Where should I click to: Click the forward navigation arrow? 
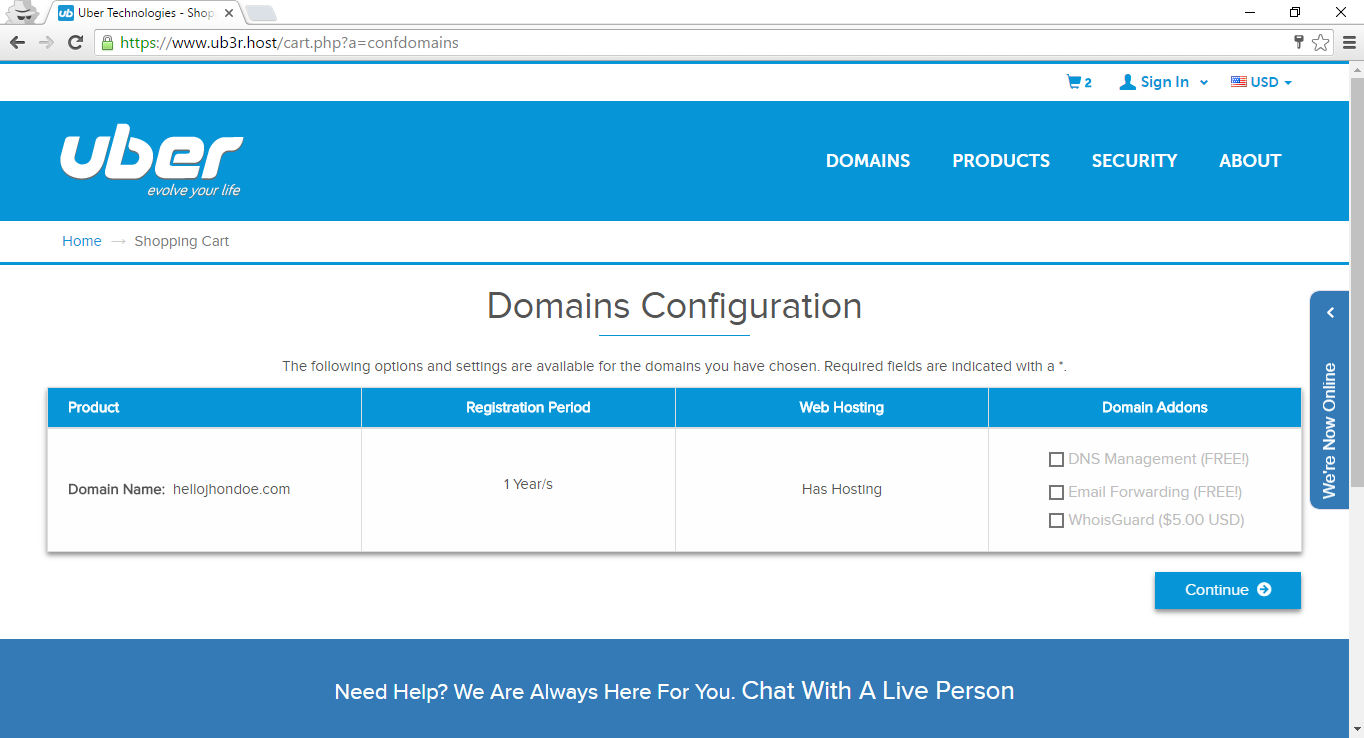46,42
